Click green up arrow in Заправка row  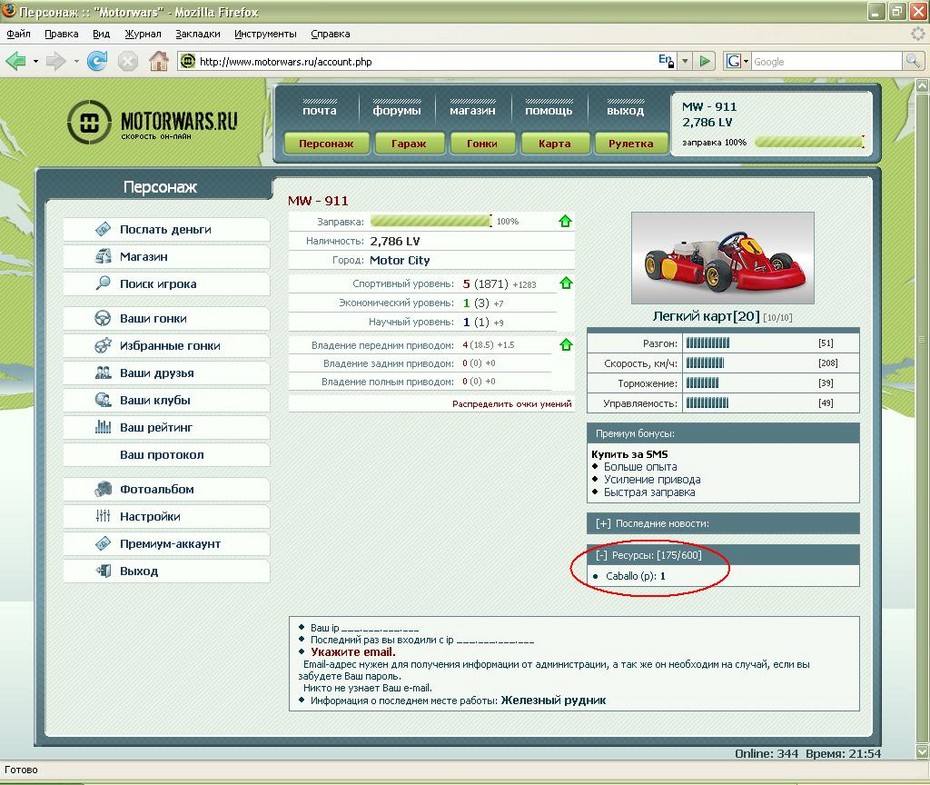(565, 221)
